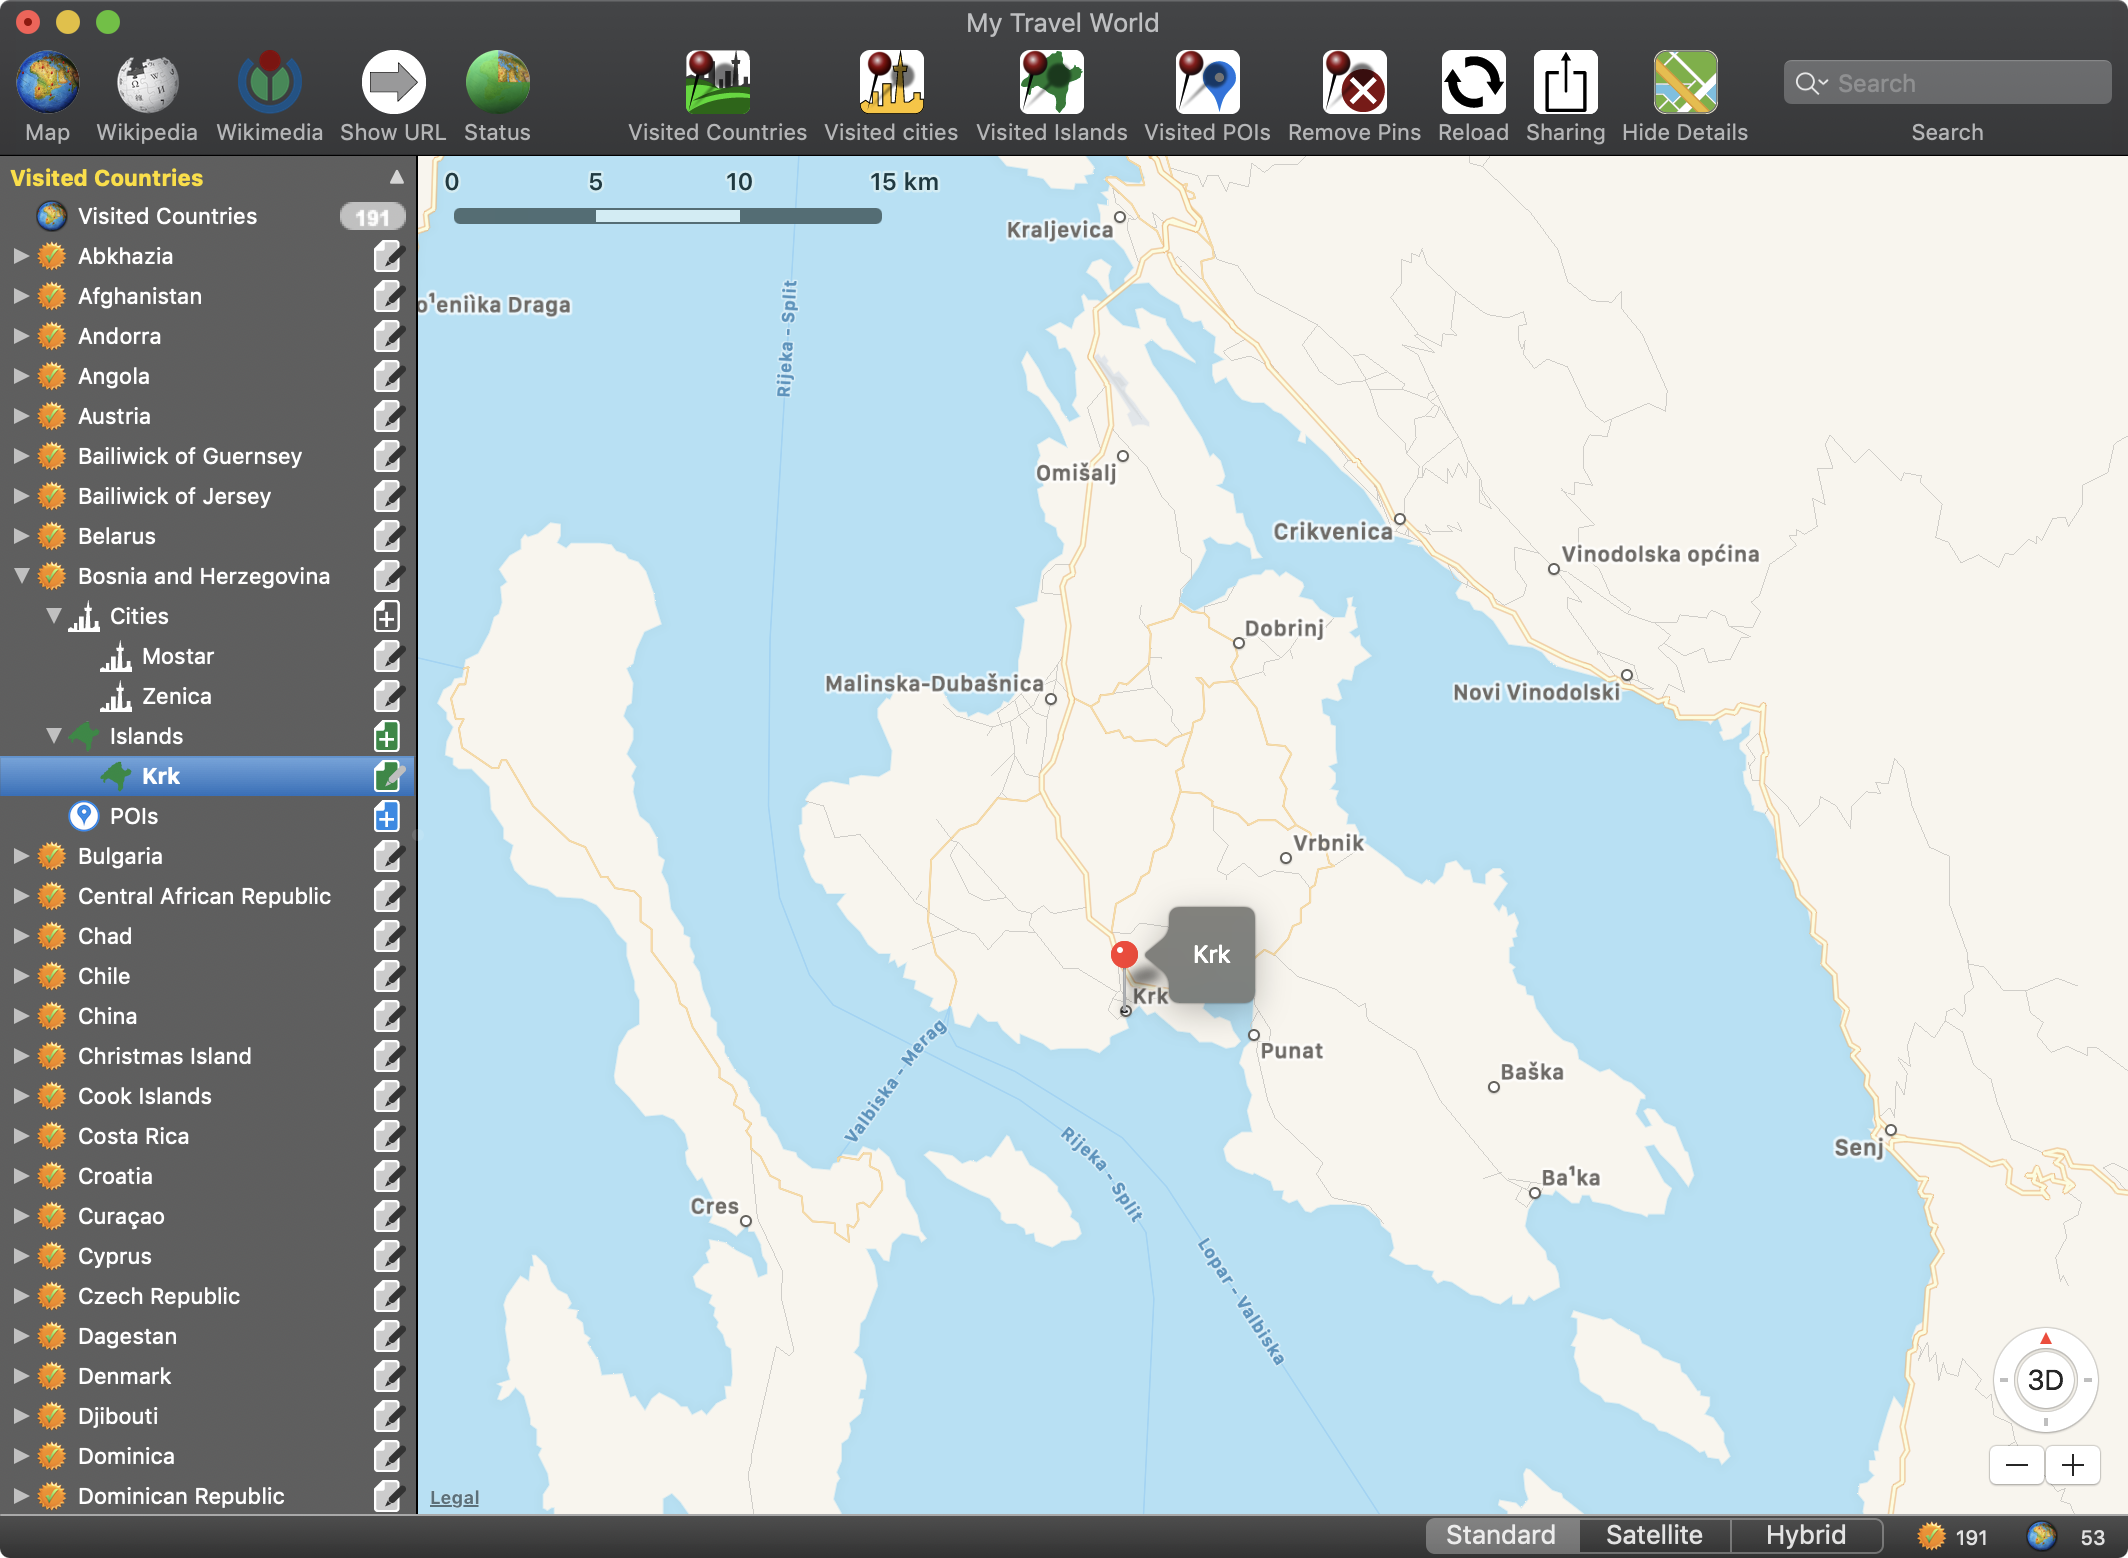2128x1558 pixels.
Task: Click the Baška town marker
Action: pyautogui.click(x=1494, y=1087)
